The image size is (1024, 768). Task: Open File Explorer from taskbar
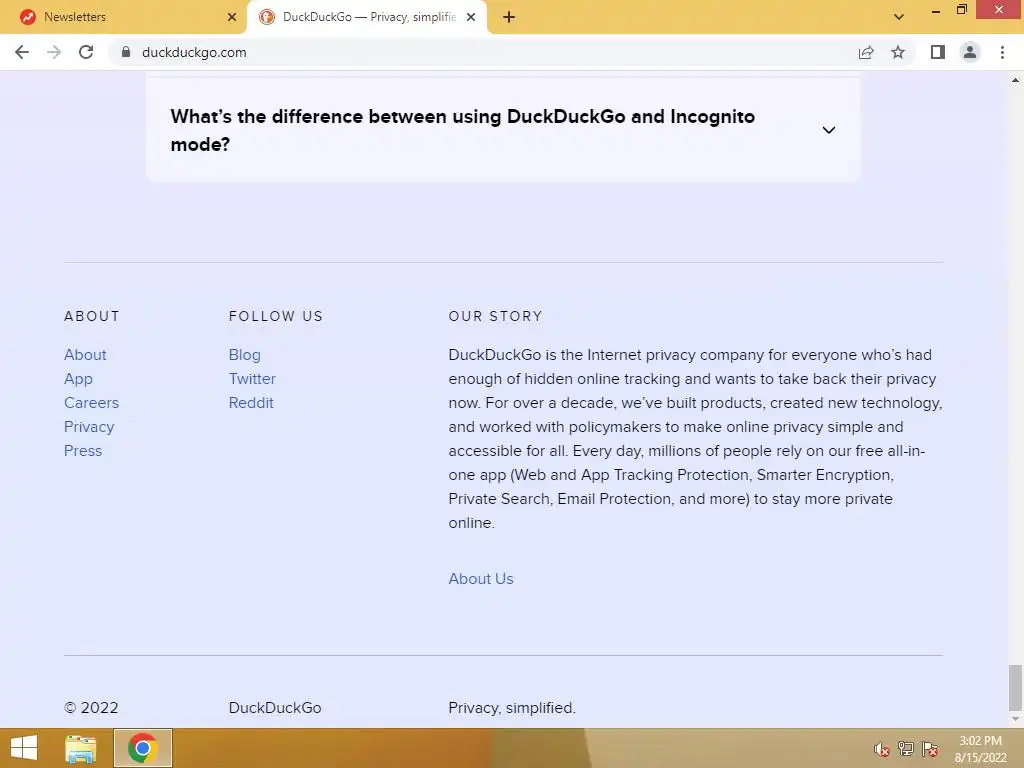pos(81,748)
